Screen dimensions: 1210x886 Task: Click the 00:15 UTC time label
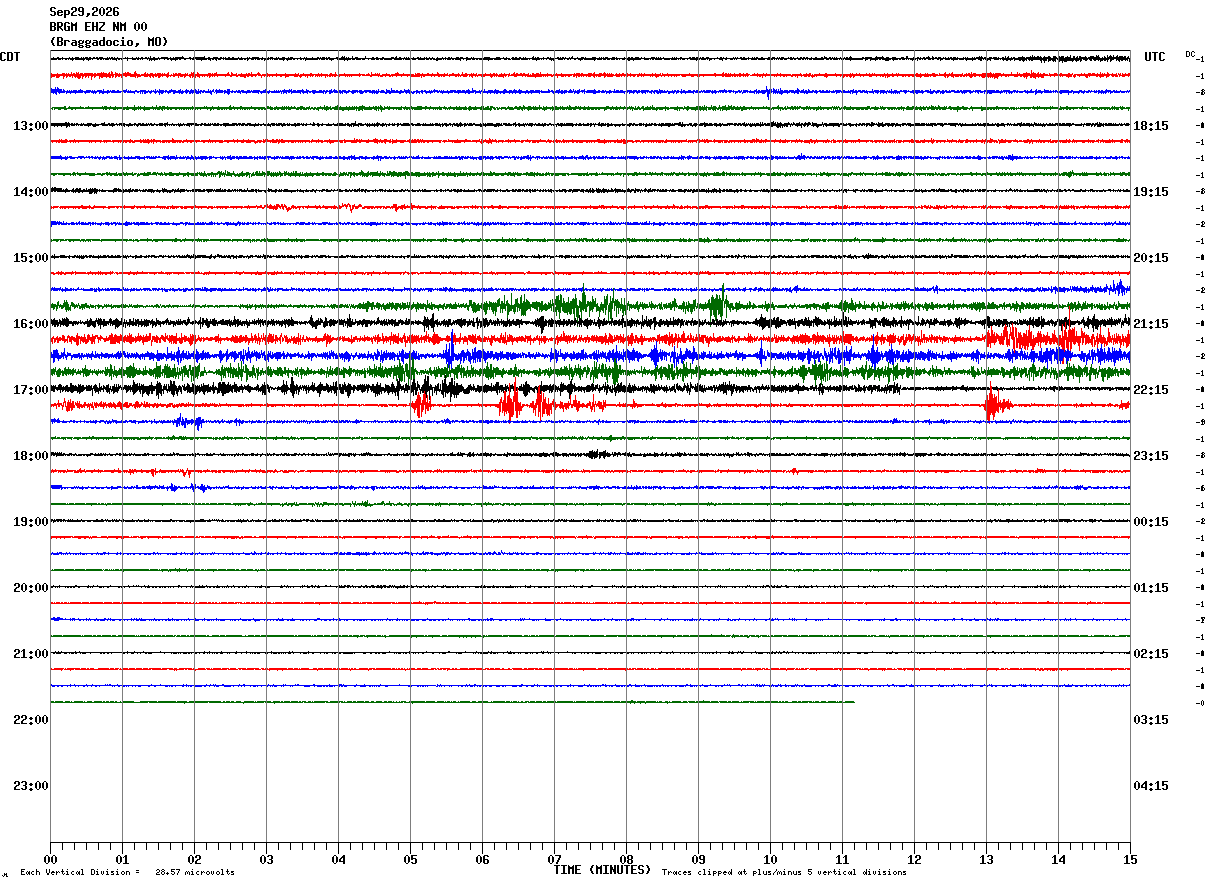point(1151,522)
